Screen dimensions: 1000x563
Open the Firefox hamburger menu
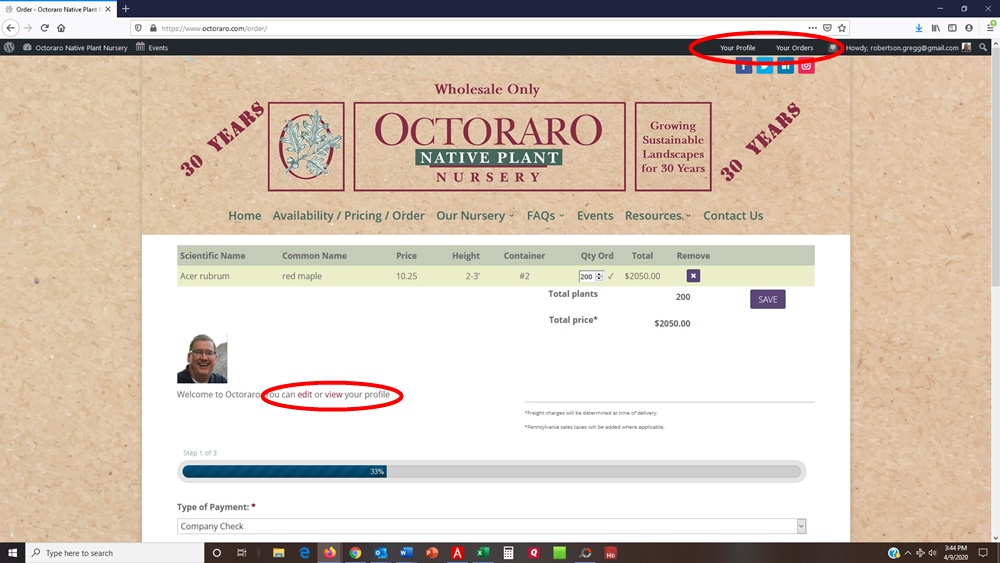pyautogui.click(x=990, y=27)
